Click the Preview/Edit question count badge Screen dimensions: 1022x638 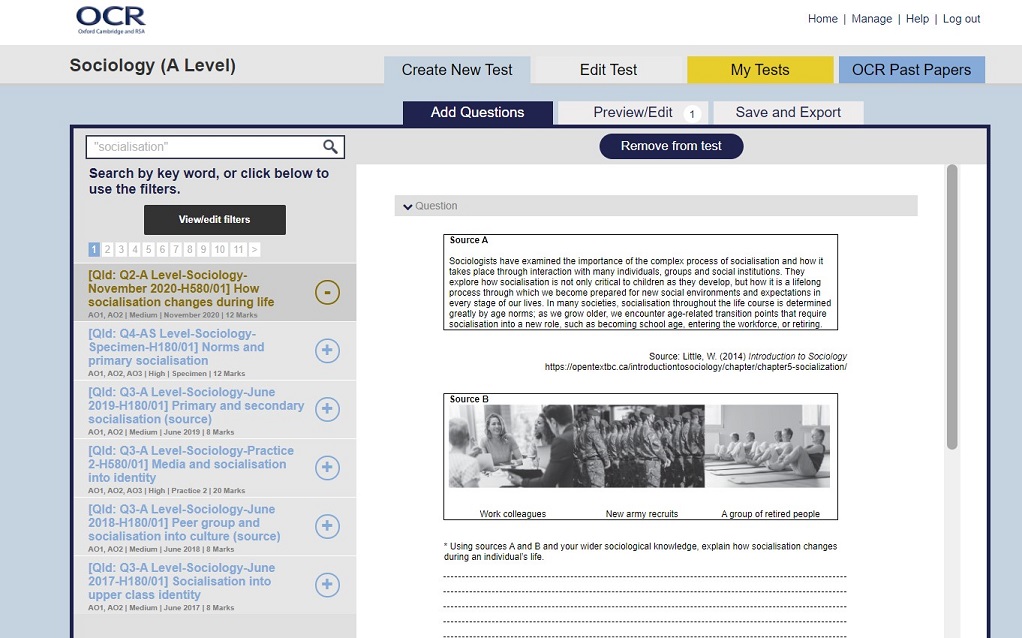pyautogui.click(x=692, y=114)
